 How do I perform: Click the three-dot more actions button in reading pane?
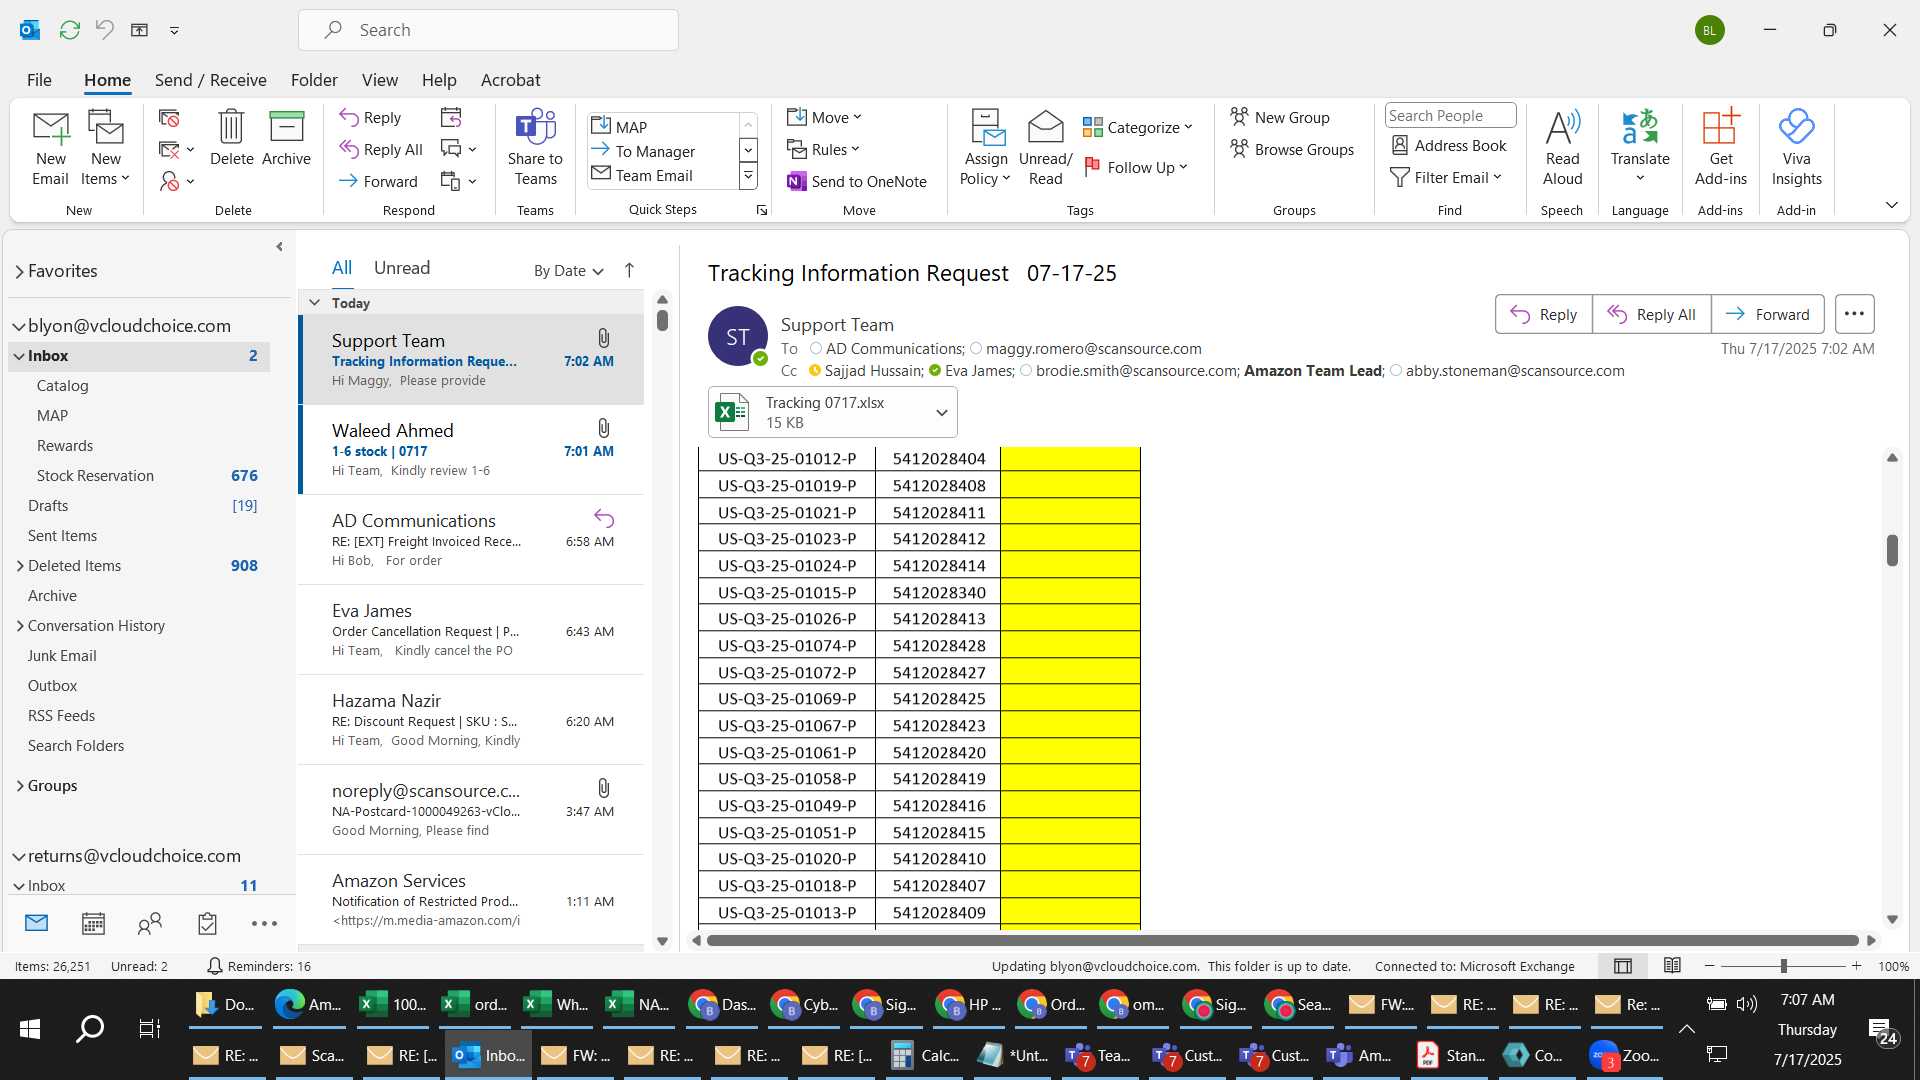(x=1854, y=314)
